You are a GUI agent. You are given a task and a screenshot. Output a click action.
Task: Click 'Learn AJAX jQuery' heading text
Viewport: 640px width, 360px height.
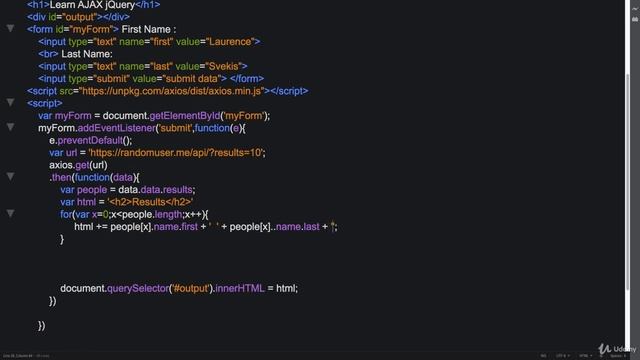click(92, 5)
